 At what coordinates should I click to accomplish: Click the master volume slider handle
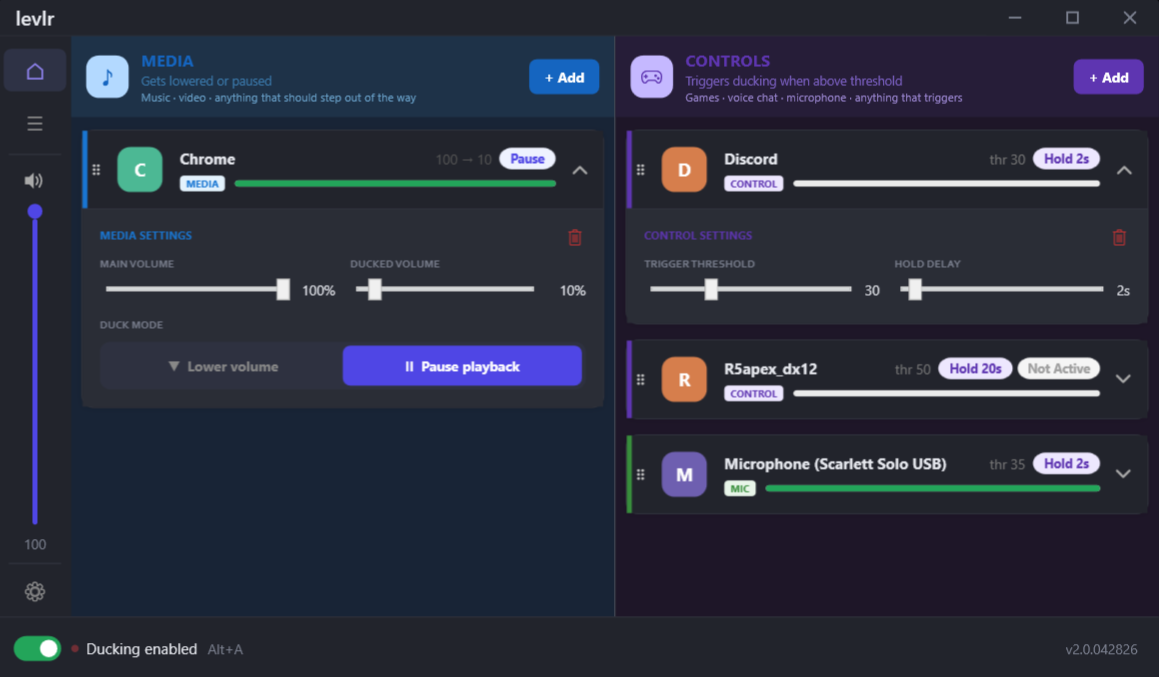pyautogui.click(x=35, y=211)
